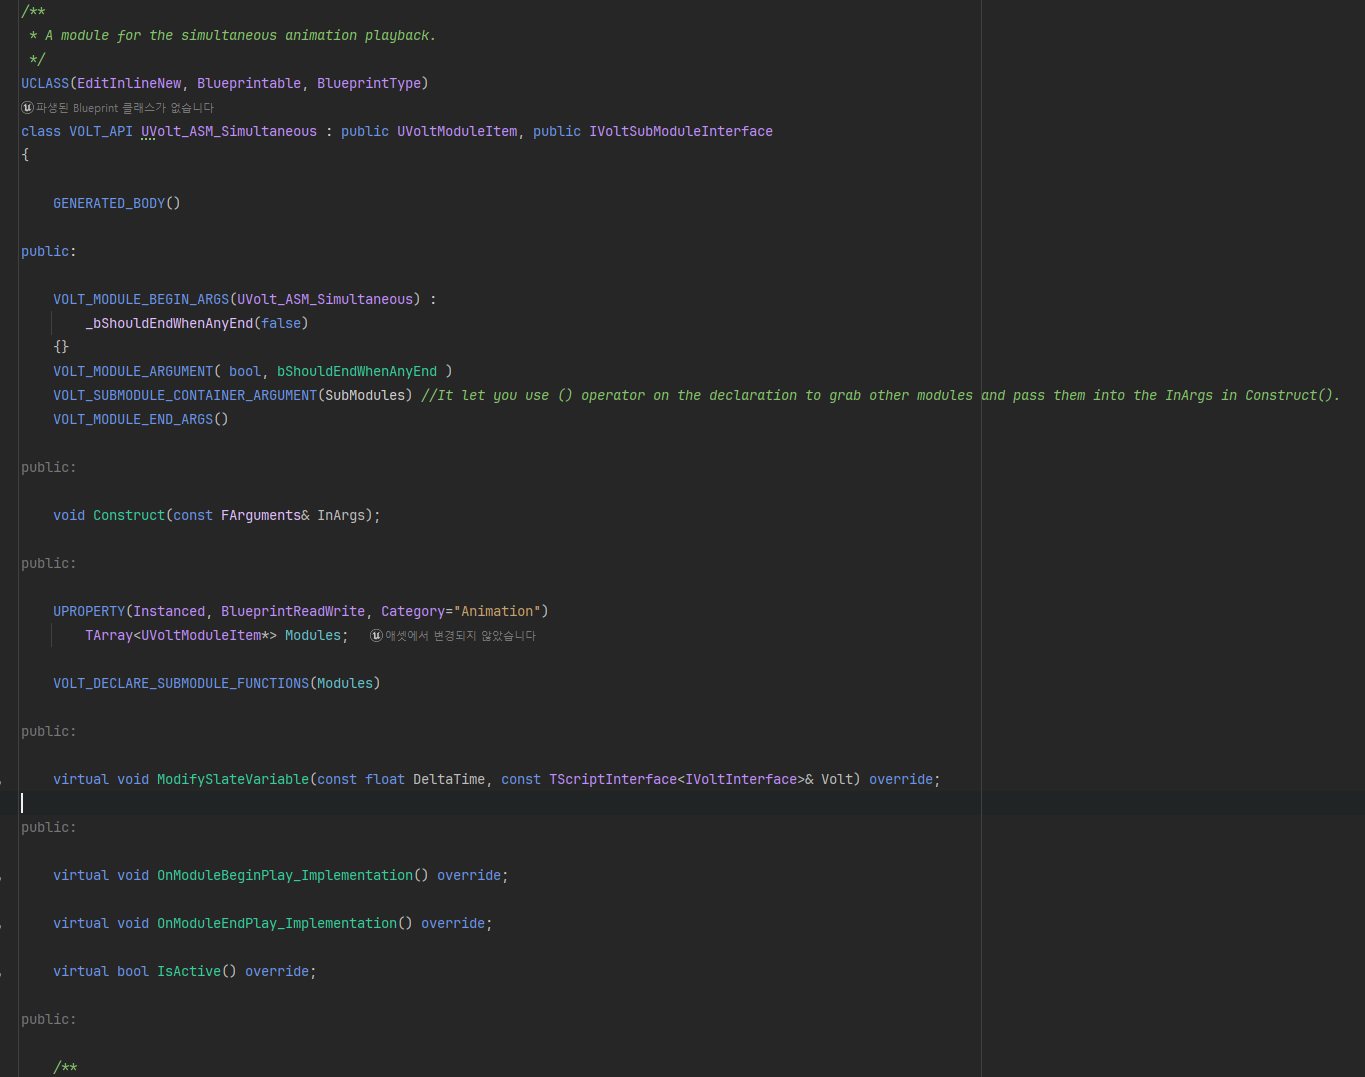Click the Construct function name

point(129,516)
